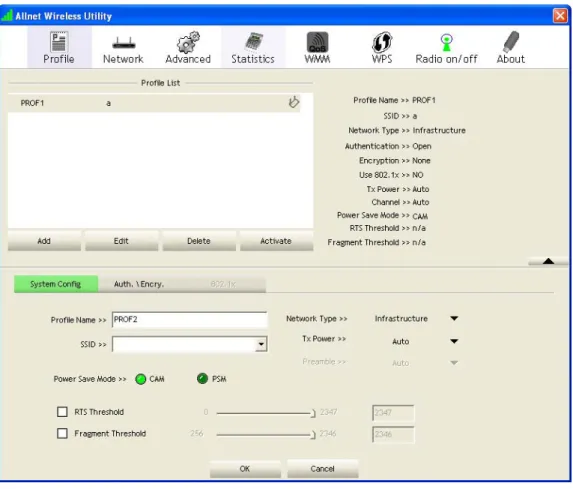The width and height of the screenshot is (573, 489).
Task: Click the 'Use 802.1x >> NO' detail text
Action: coord(391,175)
